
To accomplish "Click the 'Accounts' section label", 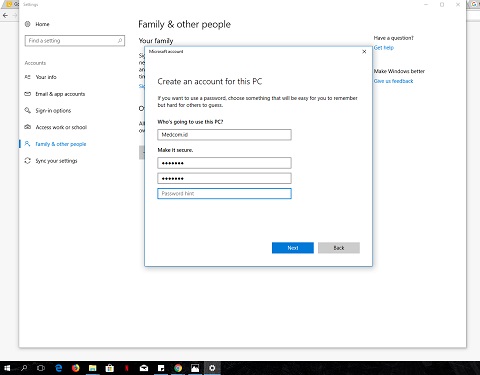I will 35,63.
